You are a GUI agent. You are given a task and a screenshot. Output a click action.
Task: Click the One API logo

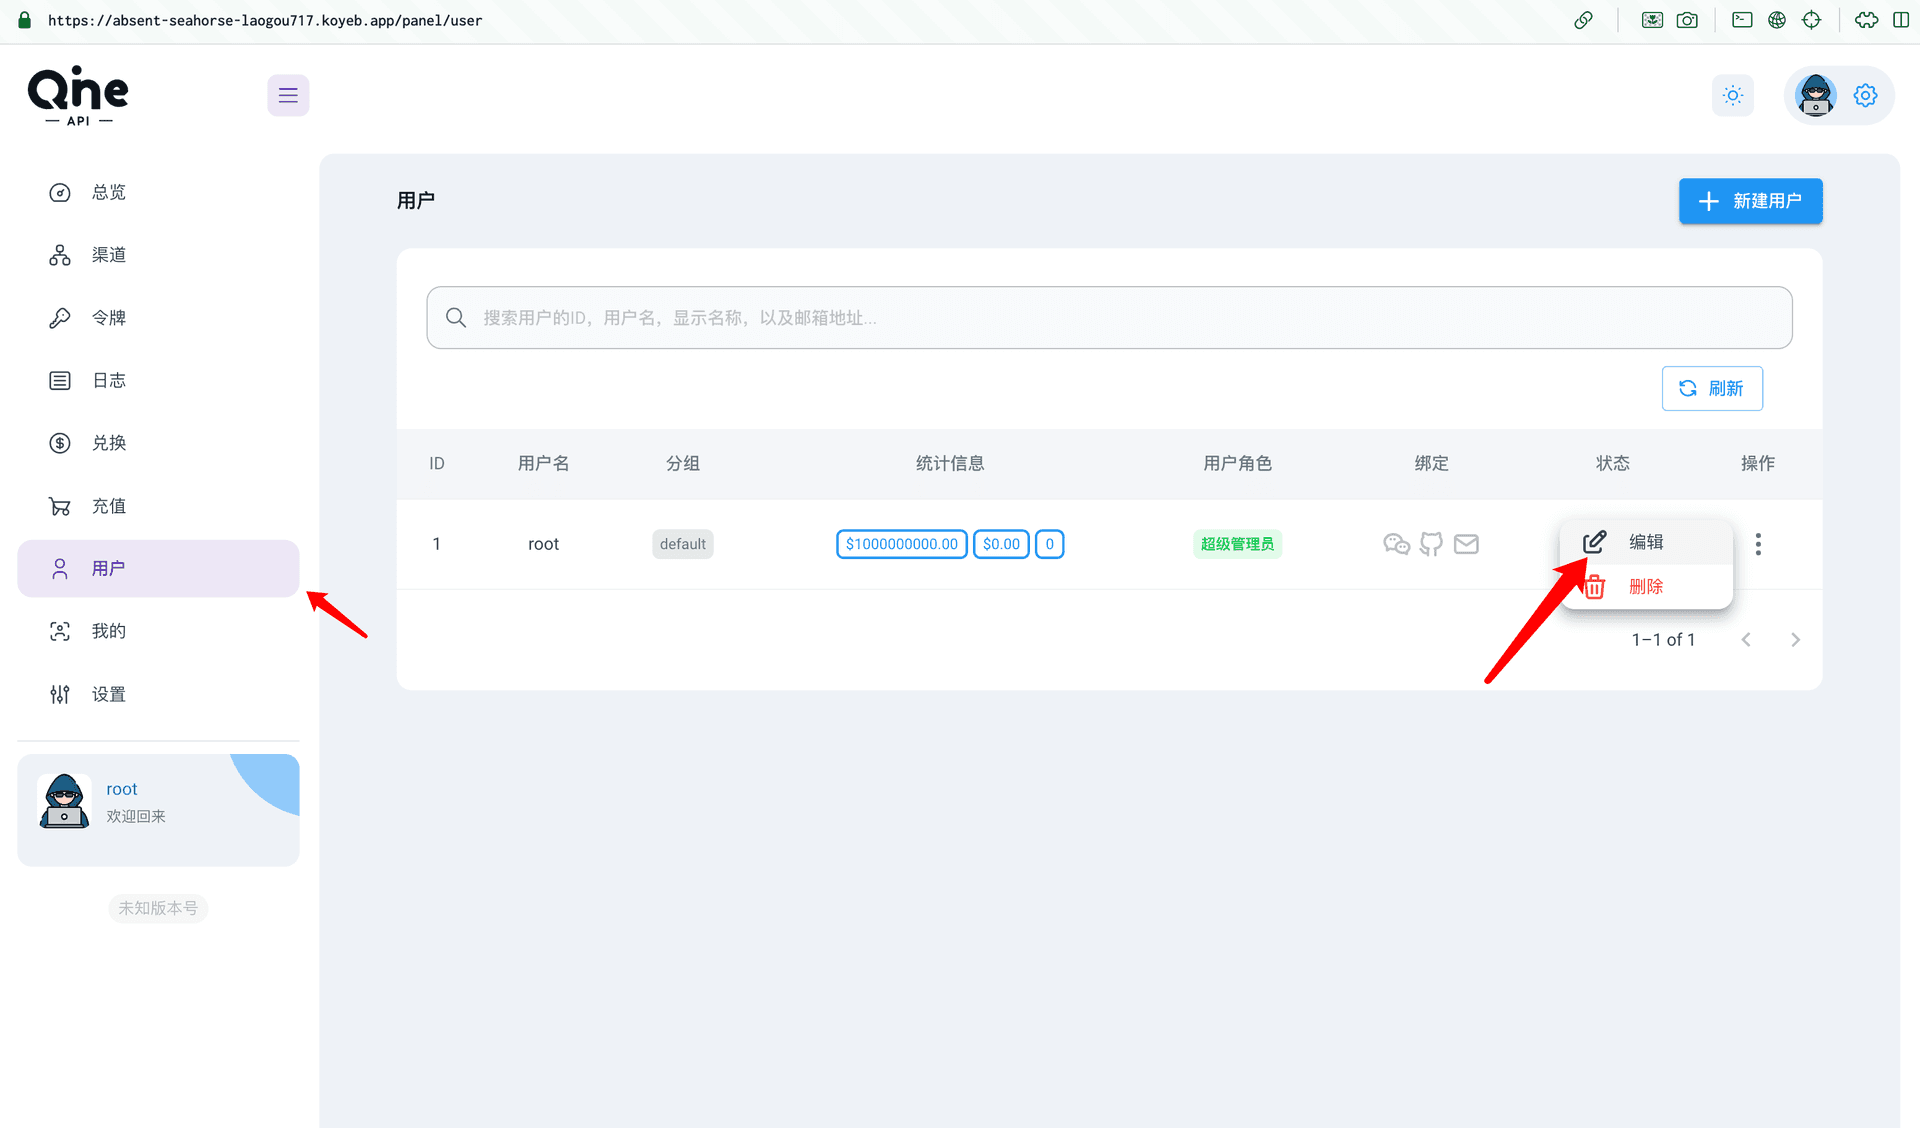(78, 96)
